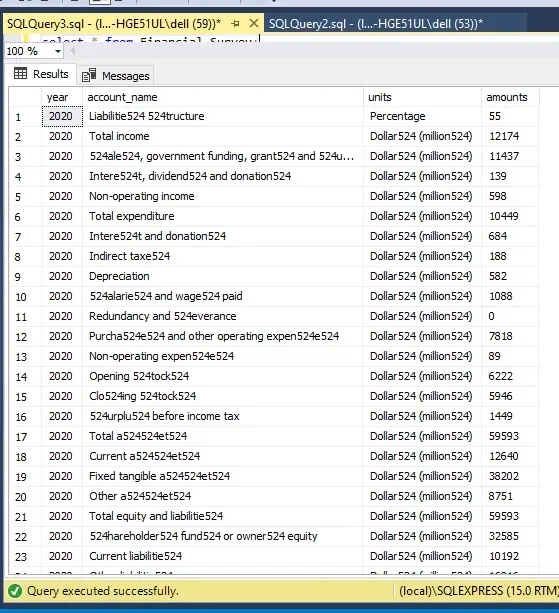This screenshot has height=613, width=559.
Task: Click 'Non-operating expen524e524' cell
Action: click(x=223, y=357)
